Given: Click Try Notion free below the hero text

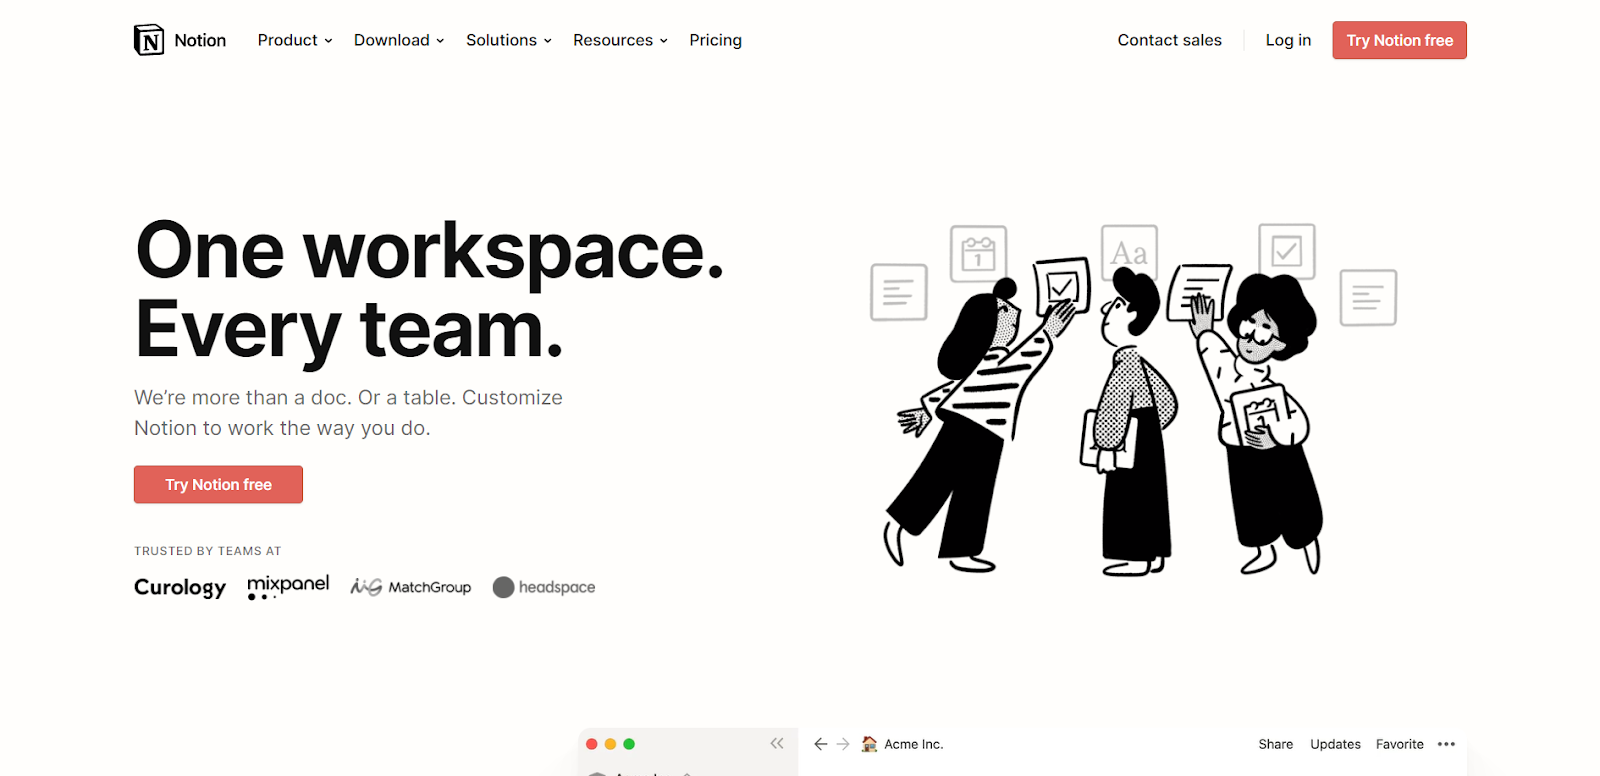Looking at the screenshot, I should [218, 484].
